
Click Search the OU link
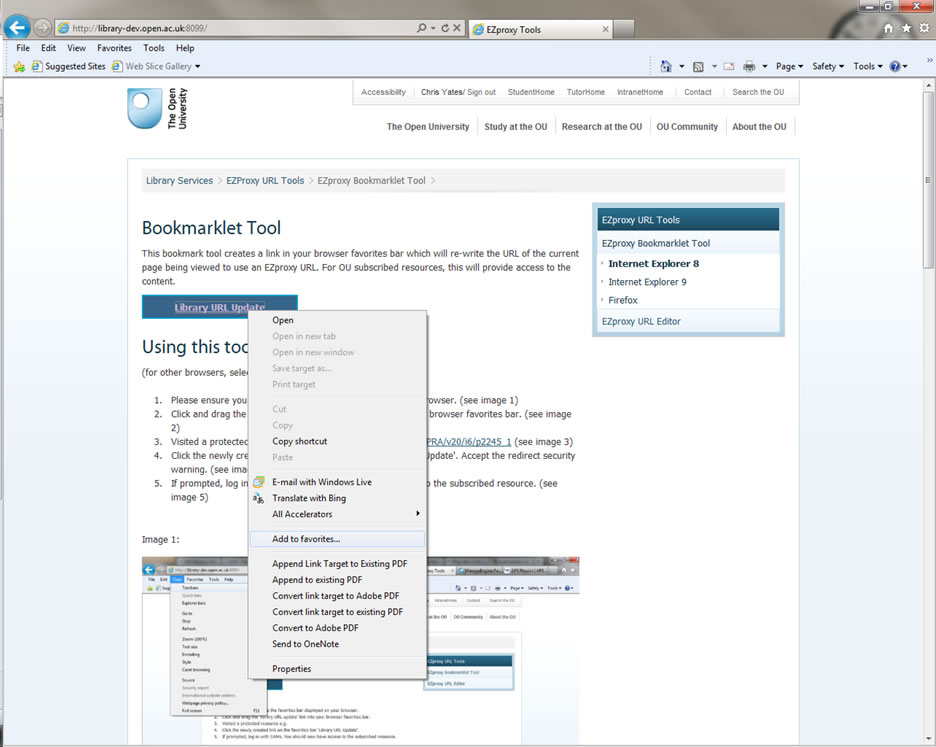pyautogui.click(x=758, y=92)
